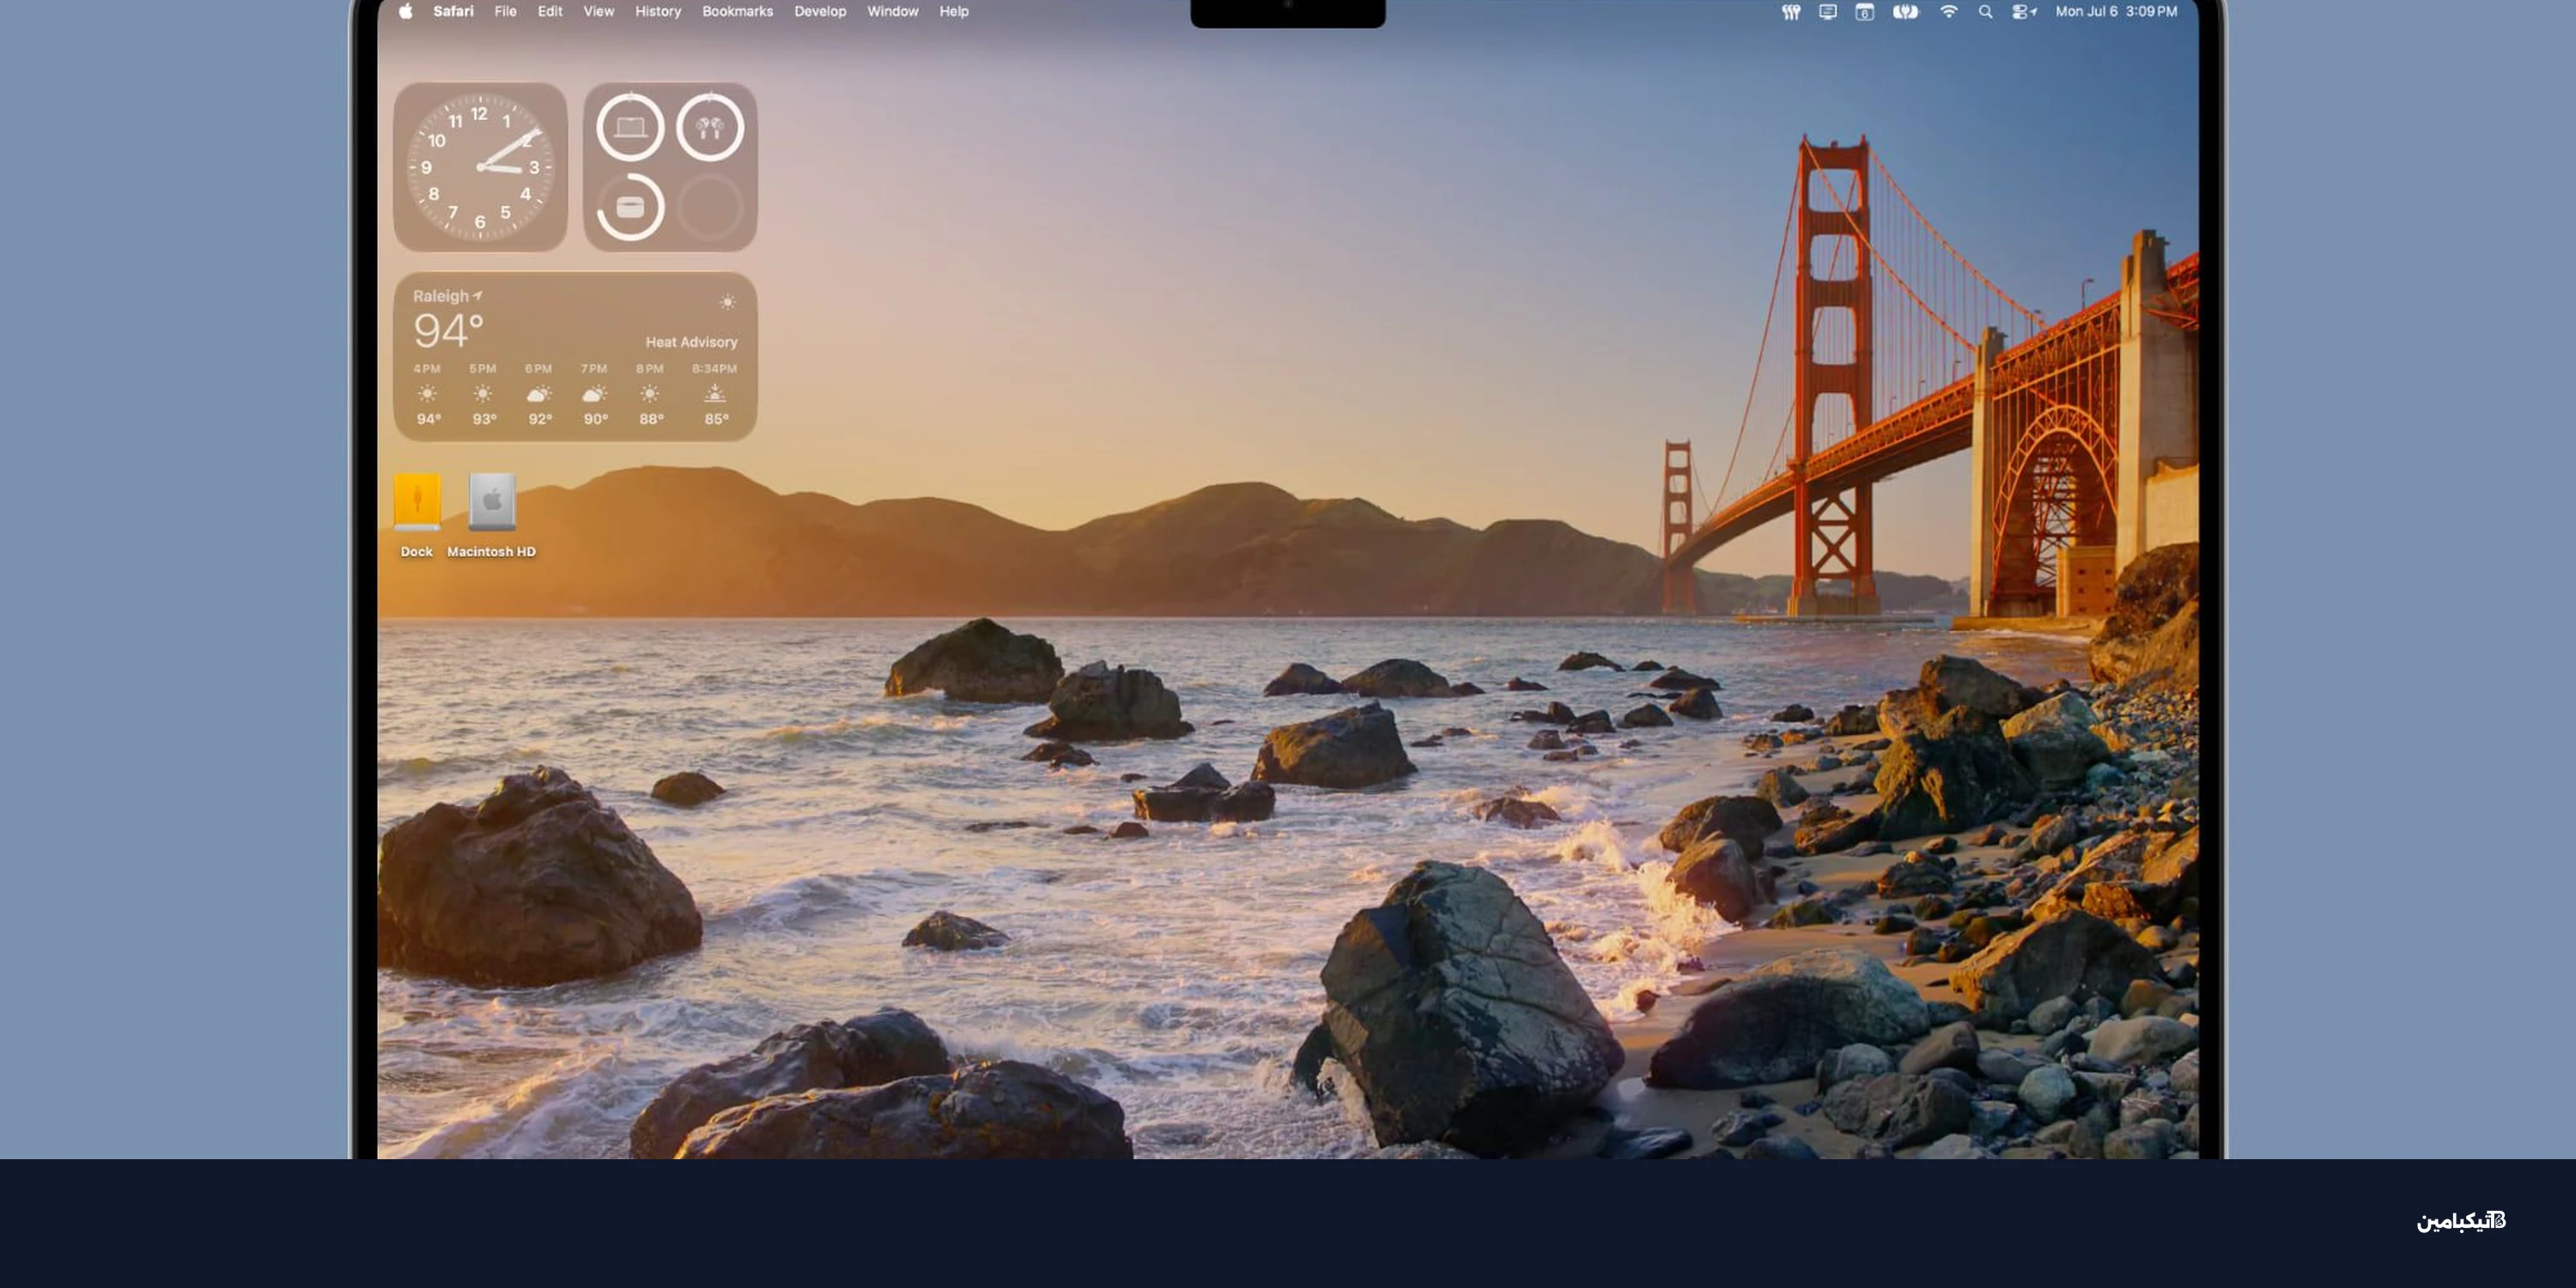
Task: Open the calendar menu bar icon
Action: pyautogui.click(x=1865, y=12)
